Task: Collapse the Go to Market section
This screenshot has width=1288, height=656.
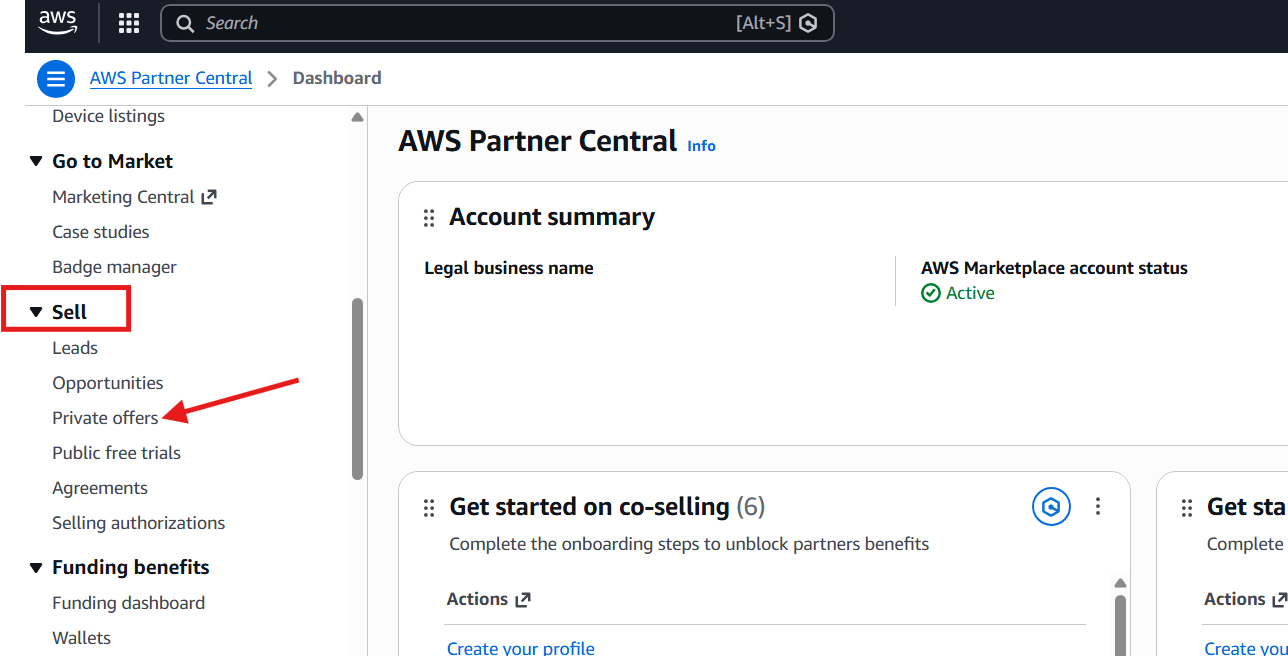Action: (37, 162)
